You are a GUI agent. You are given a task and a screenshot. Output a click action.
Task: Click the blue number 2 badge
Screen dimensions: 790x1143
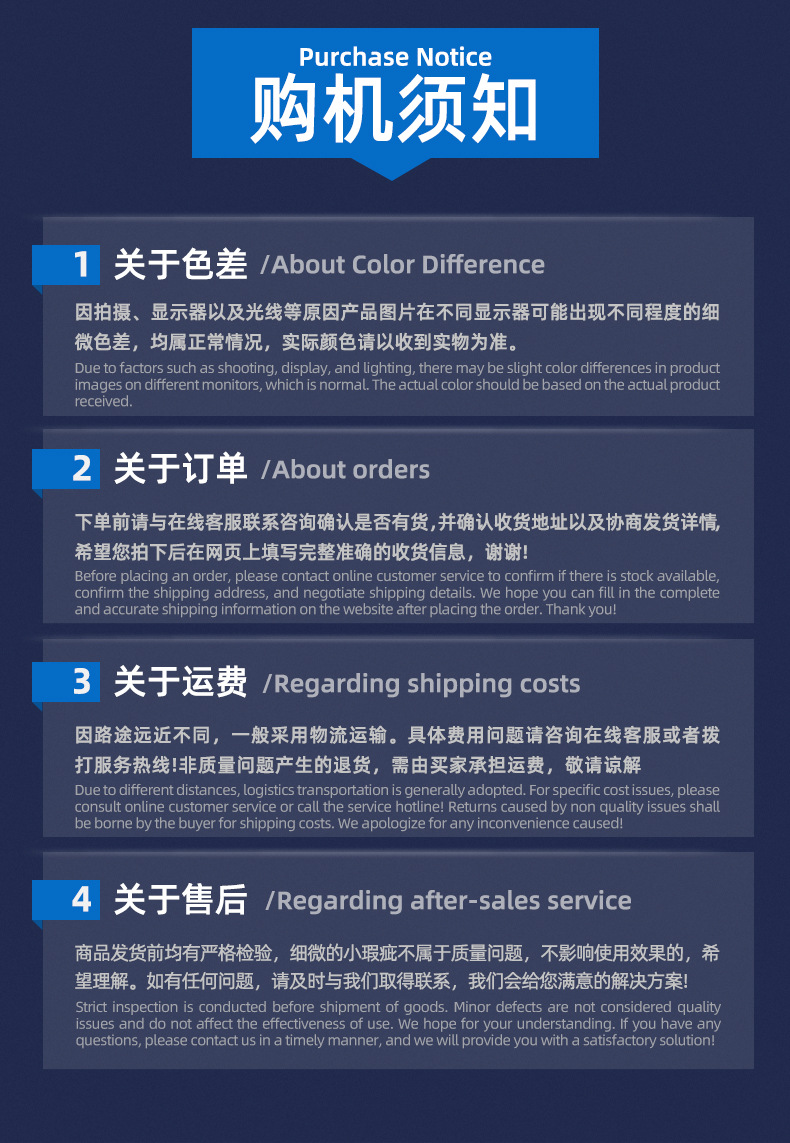click(66, 469)
